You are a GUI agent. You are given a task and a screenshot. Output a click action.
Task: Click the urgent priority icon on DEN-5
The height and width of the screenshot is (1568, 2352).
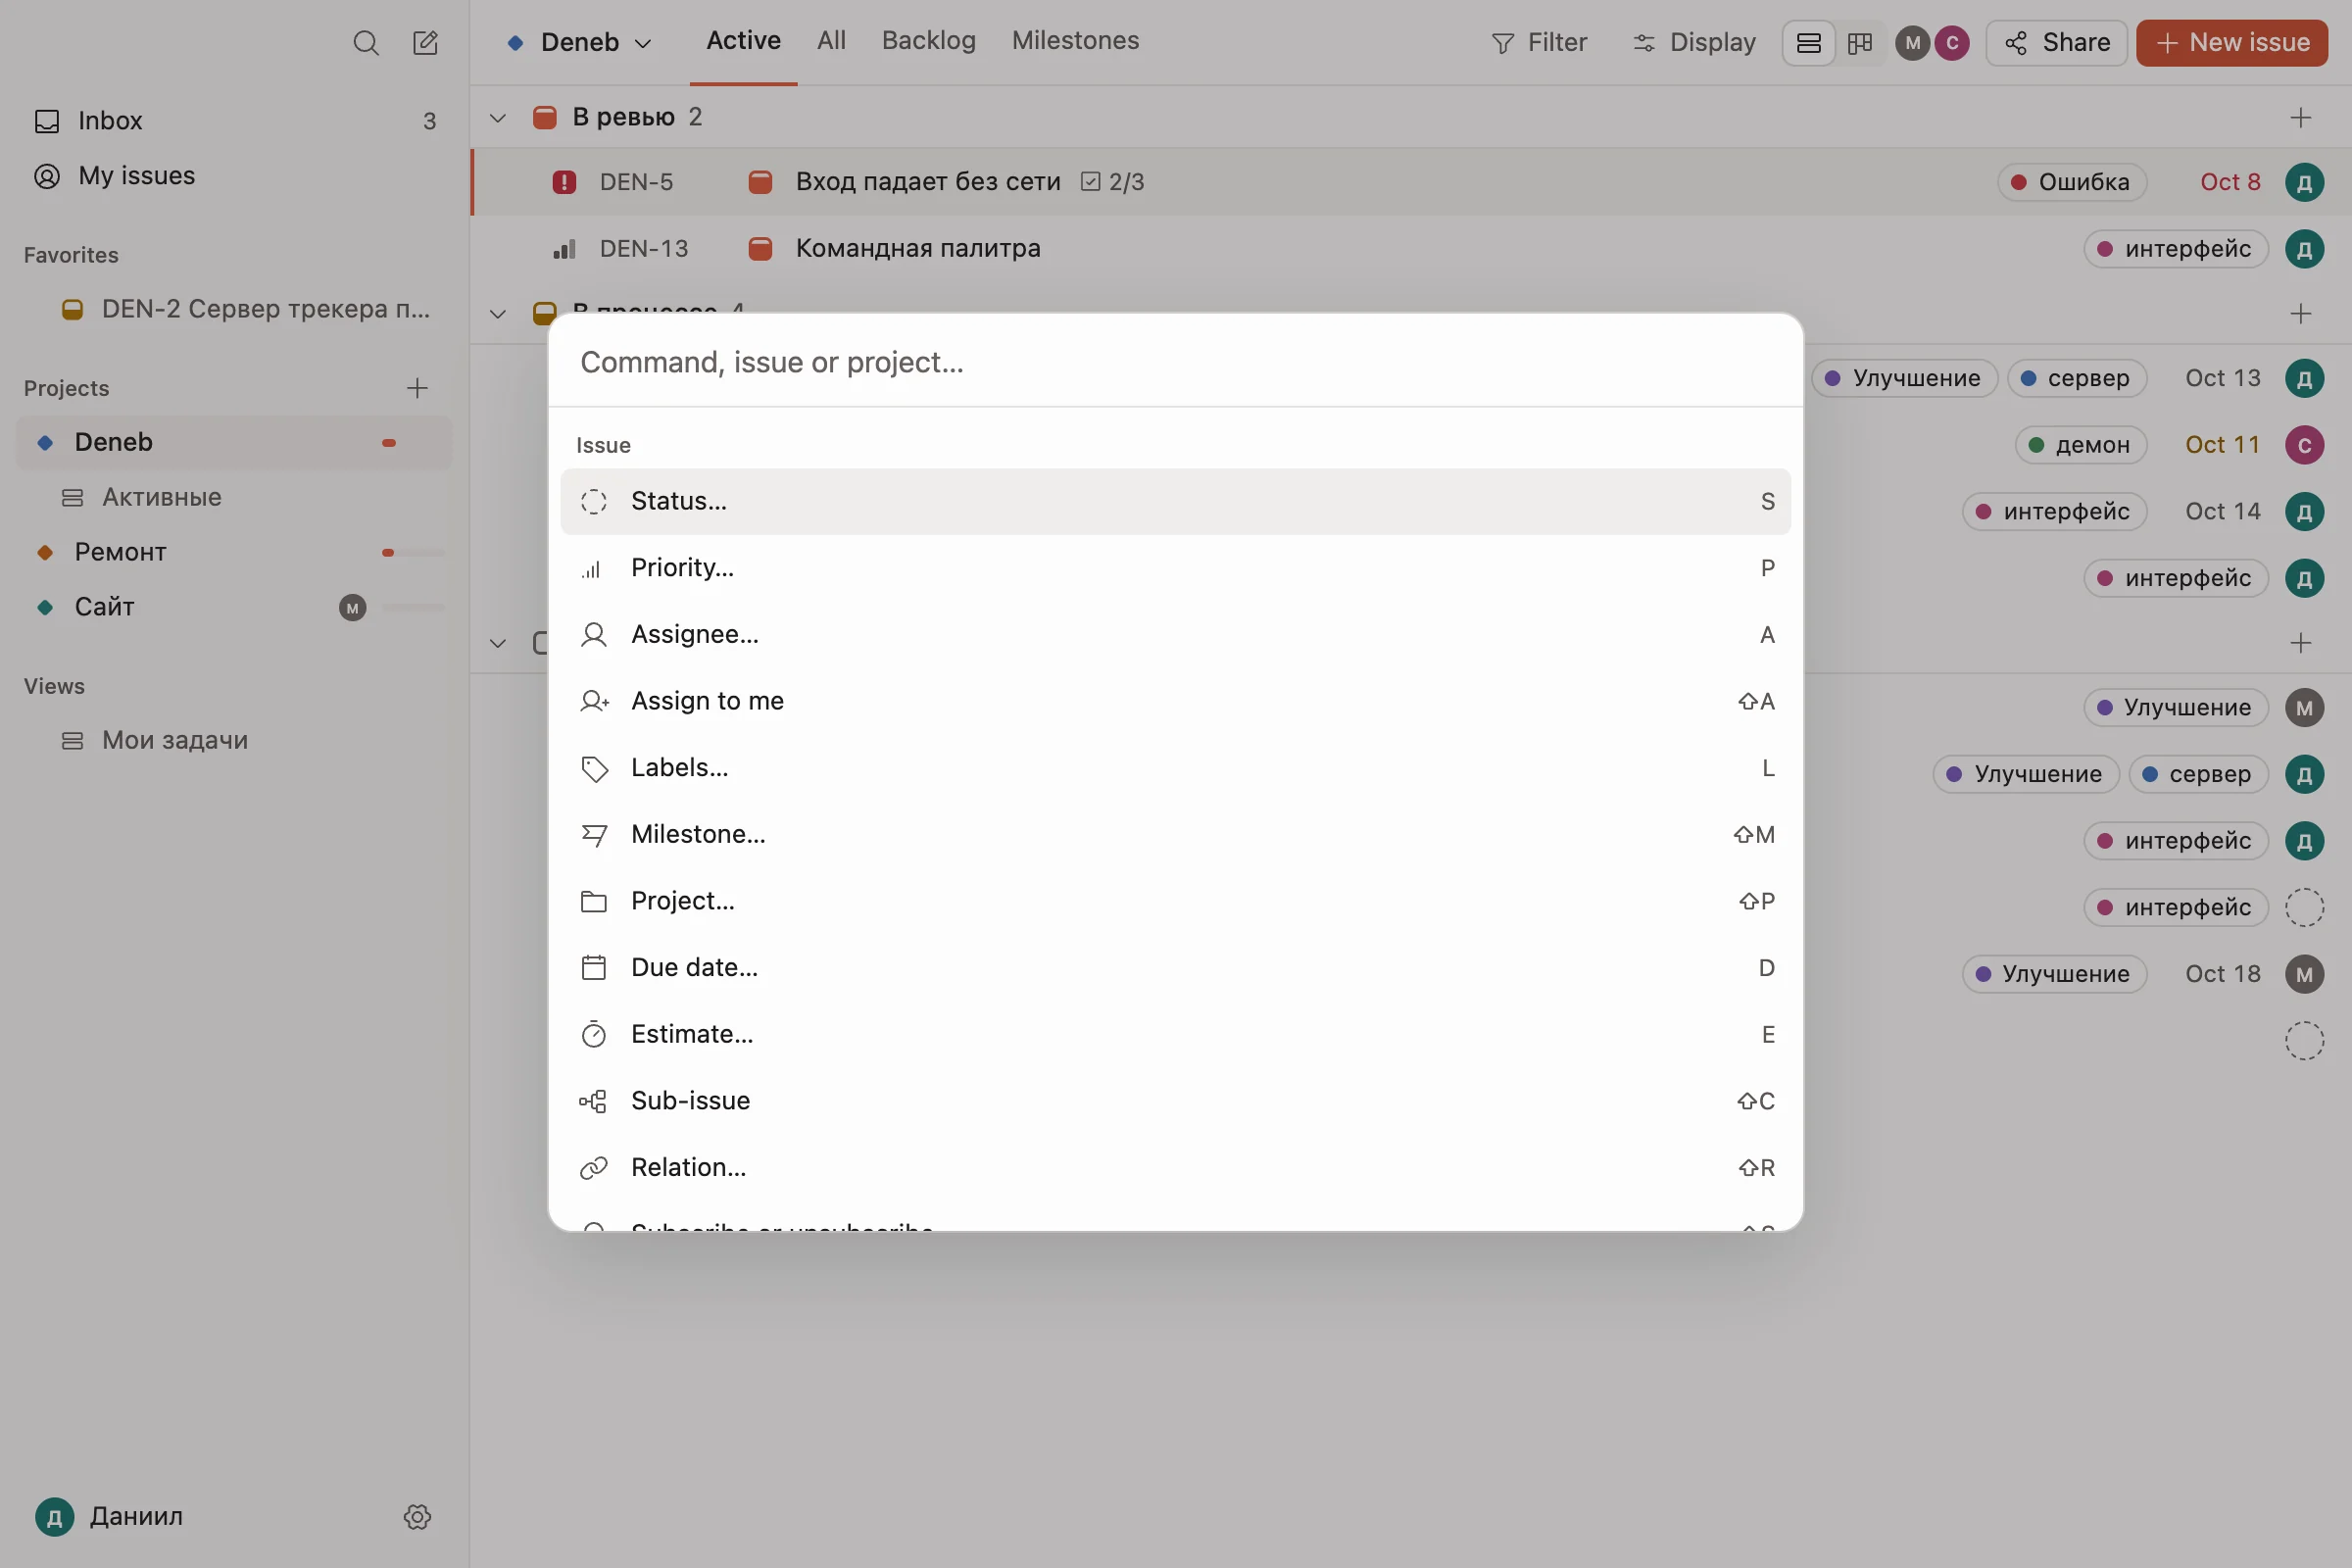coord(564,182)
